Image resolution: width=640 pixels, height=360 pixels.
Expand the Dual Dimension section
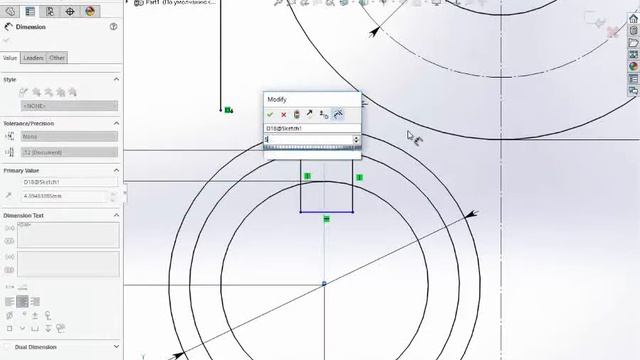pos(116,347)
